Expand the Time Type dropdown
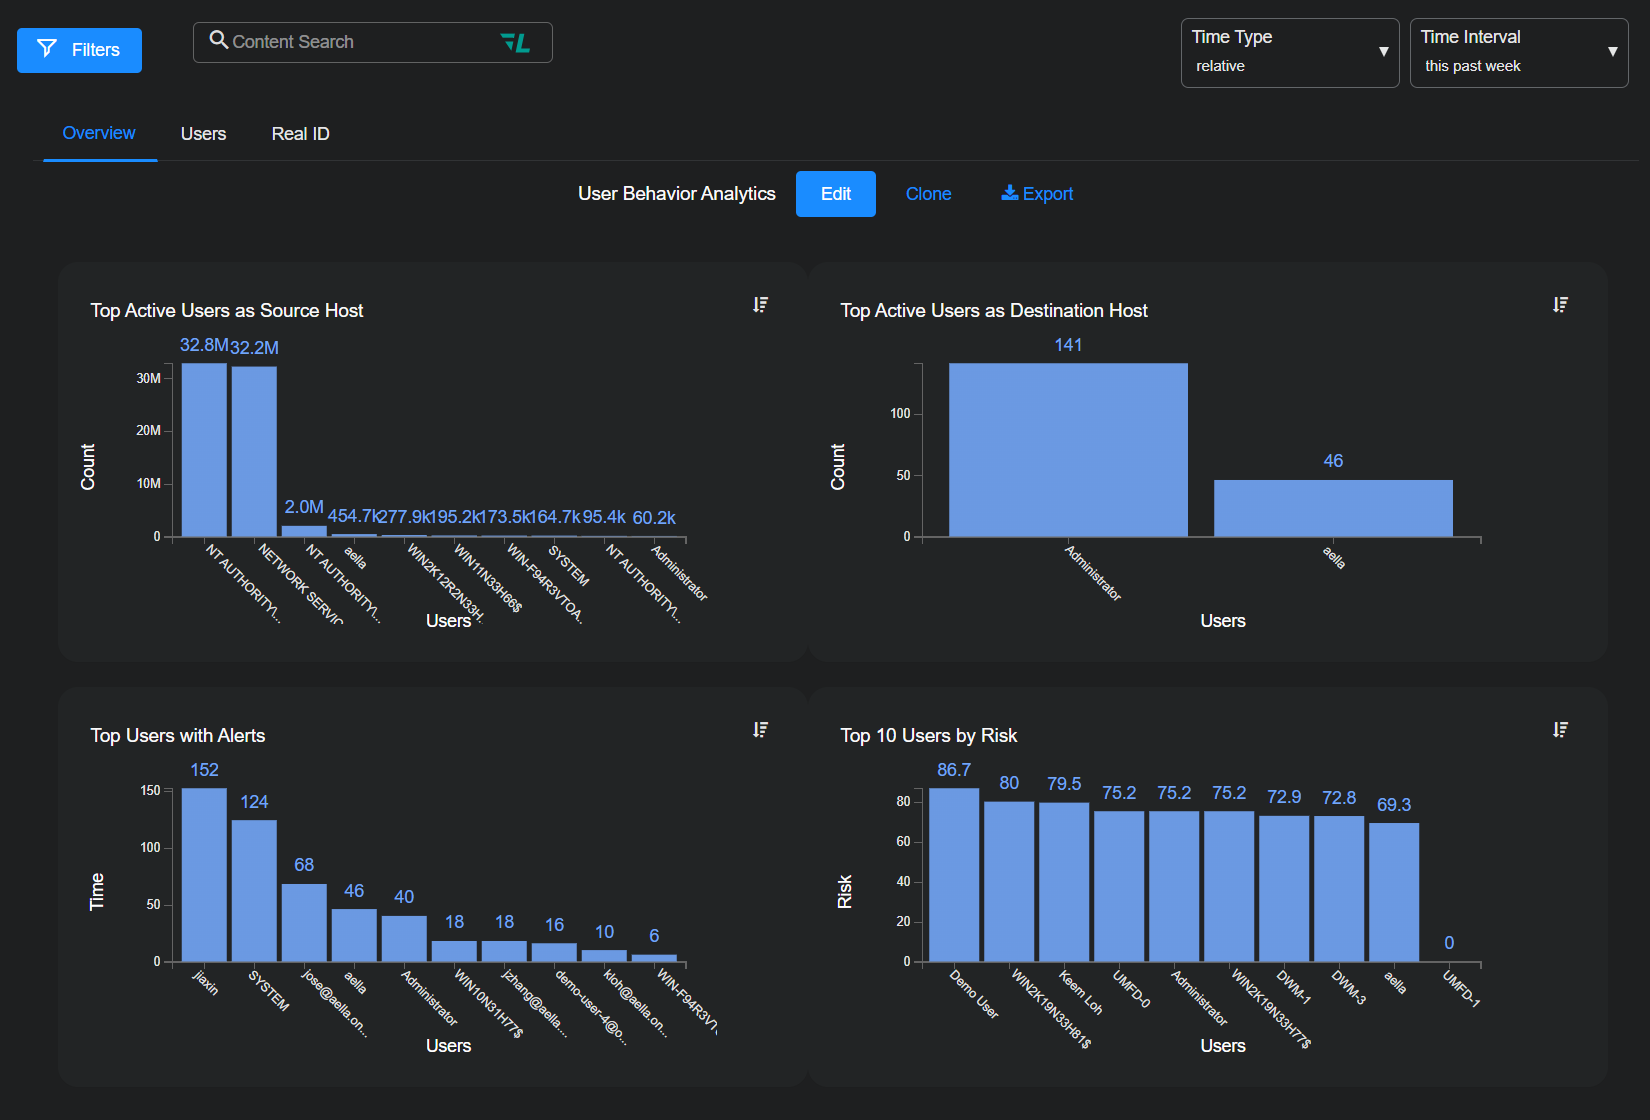This screenshot has width=1650, height=1120. coord(1289,53)
